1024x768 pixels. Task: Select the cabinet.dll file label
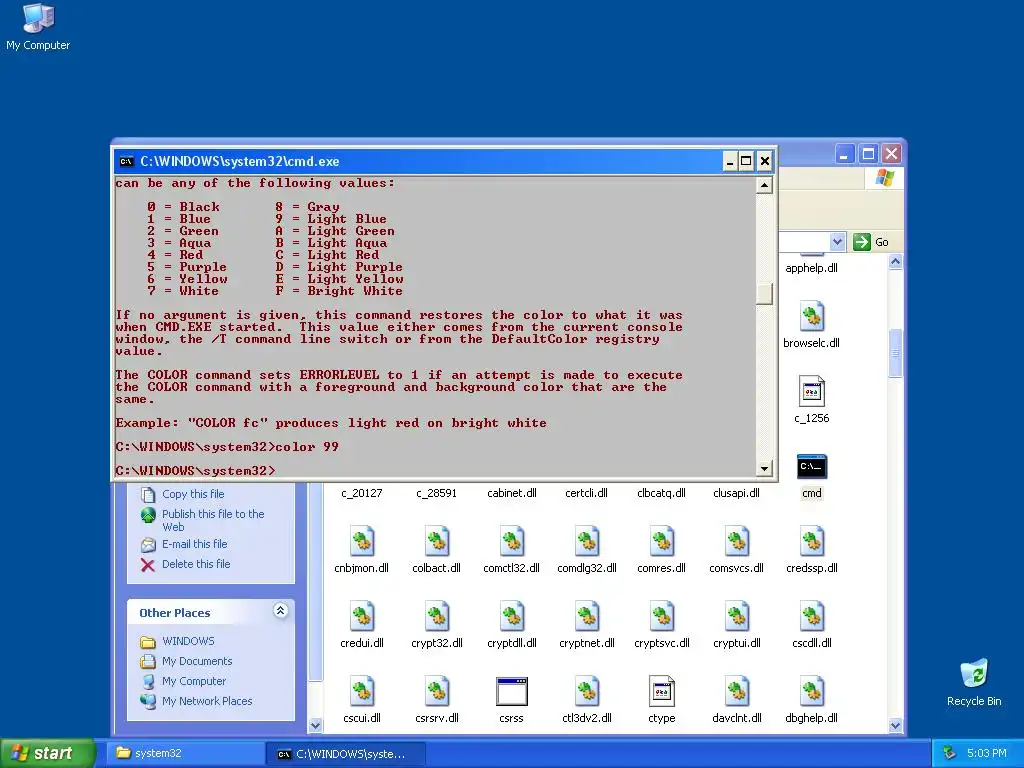512,493
